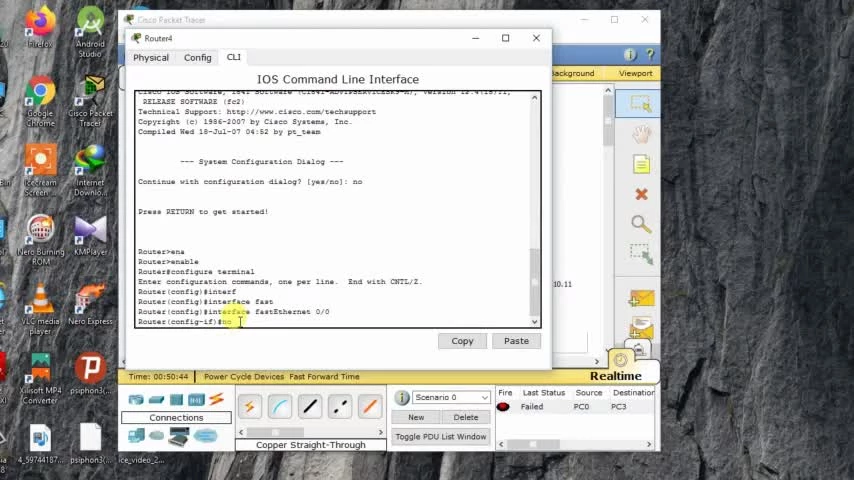The width and height of the screenshot is (854, 480).
Task: Choose the automatic connection lightning cable
Action: coord(249,407)
